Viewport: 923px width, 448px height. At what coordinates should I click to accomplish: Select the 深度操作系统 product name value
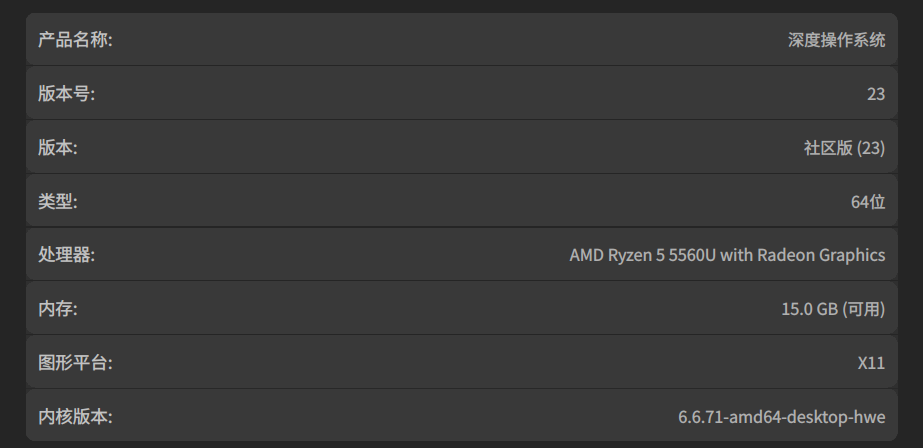(x=836, y=40)
